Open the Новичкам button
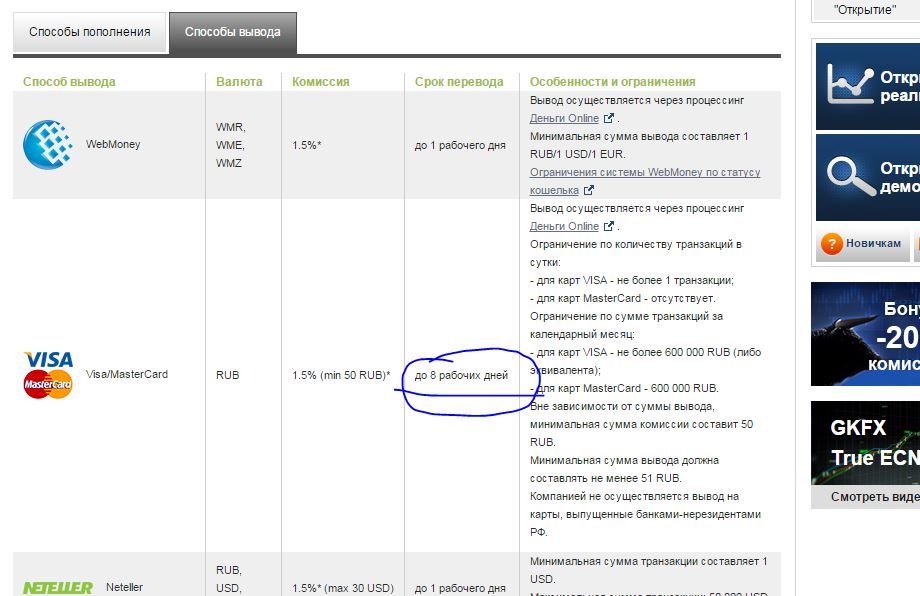Viewport: 920px width, 596px height. click(862, 245)
